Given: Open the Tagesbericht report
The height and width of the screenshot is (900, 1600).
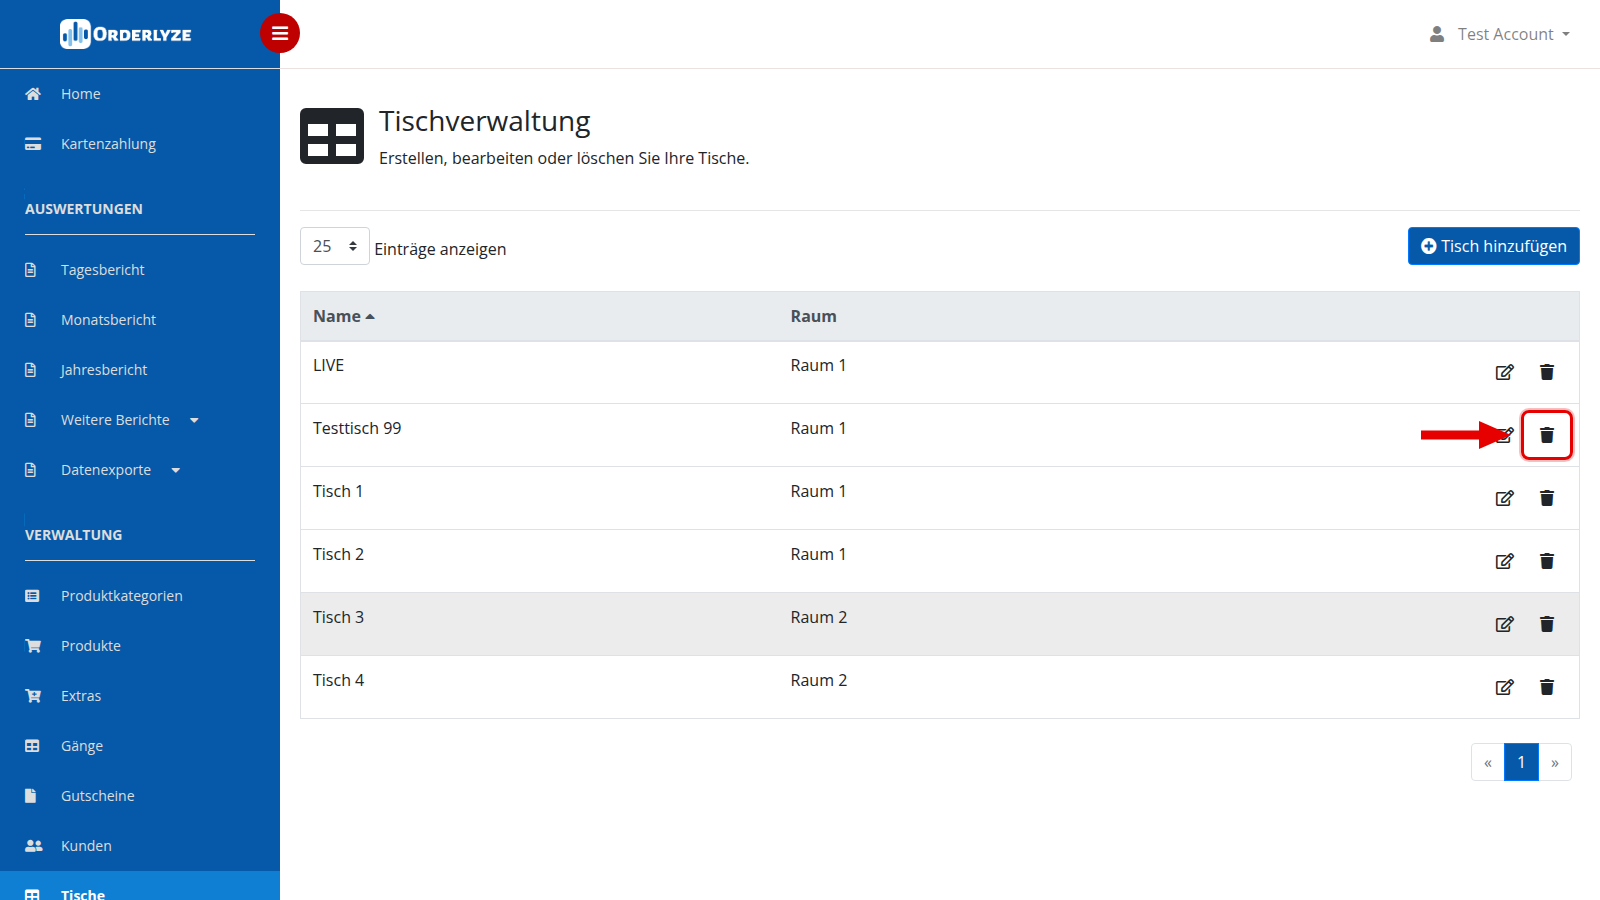Looking at the screenshot, I should (102, 270).
